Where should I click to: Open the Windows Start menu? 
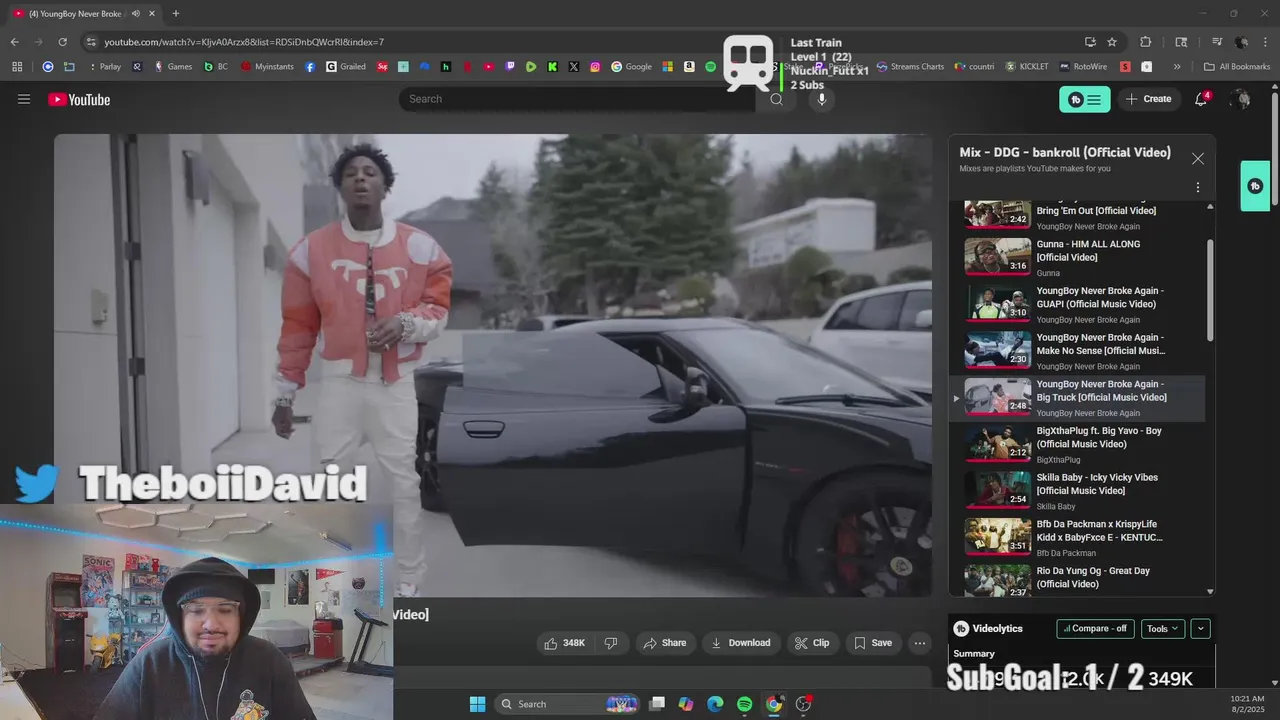(x=477, y=704)
